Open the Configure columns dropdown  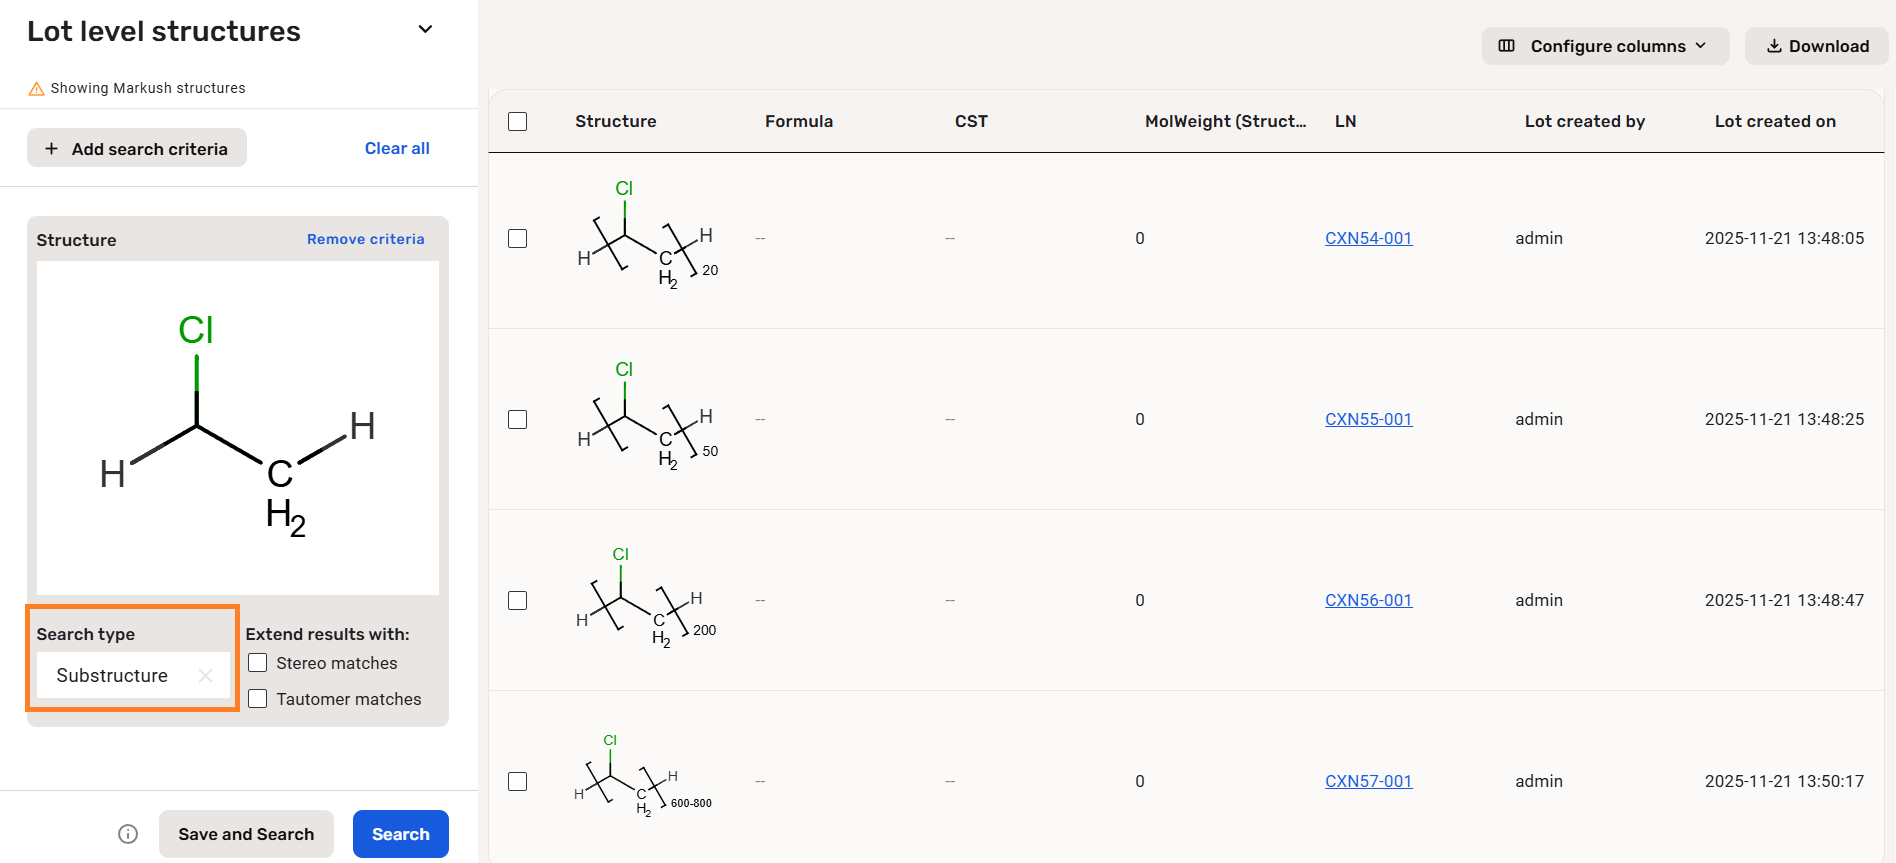click(x=1605, y=46)
